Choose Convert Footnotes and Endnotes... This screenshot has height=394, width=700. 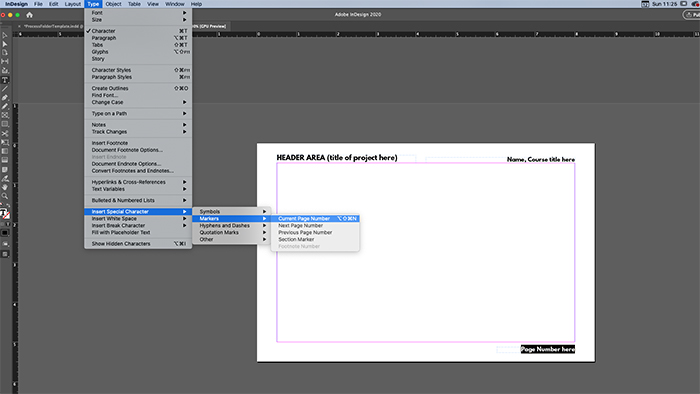(138, 170)
